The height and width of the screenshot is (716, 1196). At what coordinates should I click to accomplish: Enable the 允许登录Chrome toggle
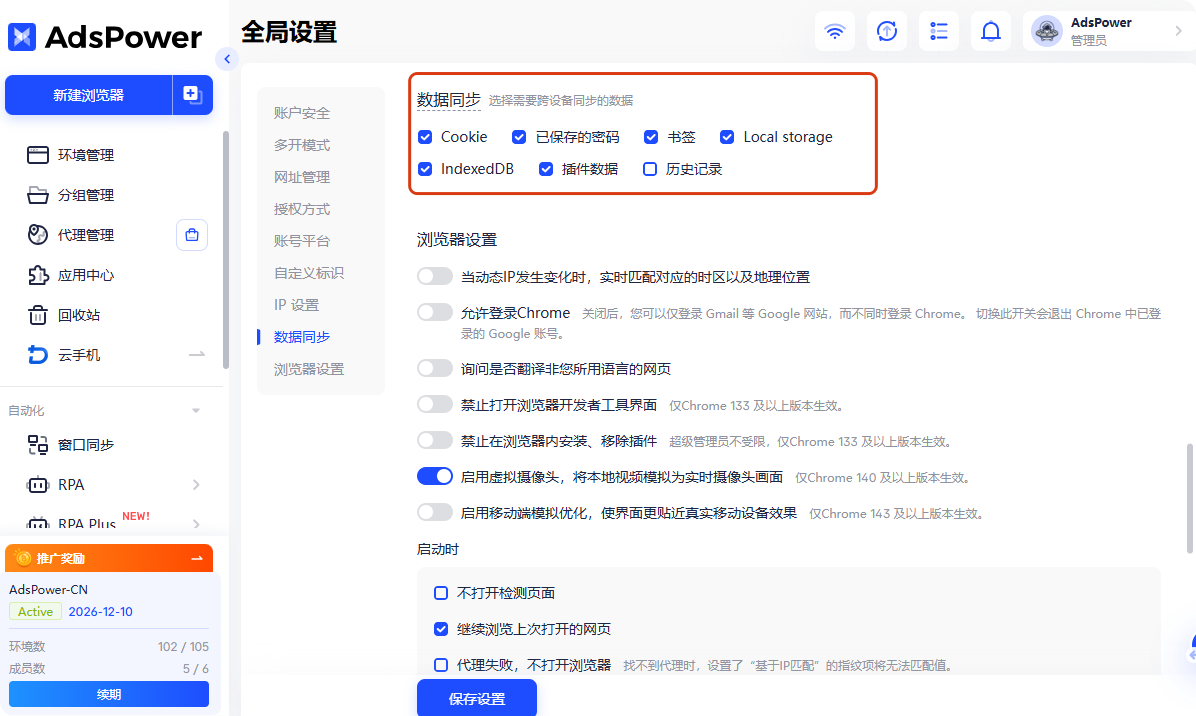[435, 312]
